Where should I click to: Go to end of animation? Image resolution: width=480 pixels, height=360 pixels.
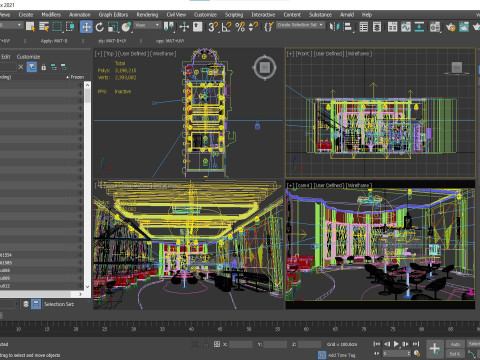416,344
